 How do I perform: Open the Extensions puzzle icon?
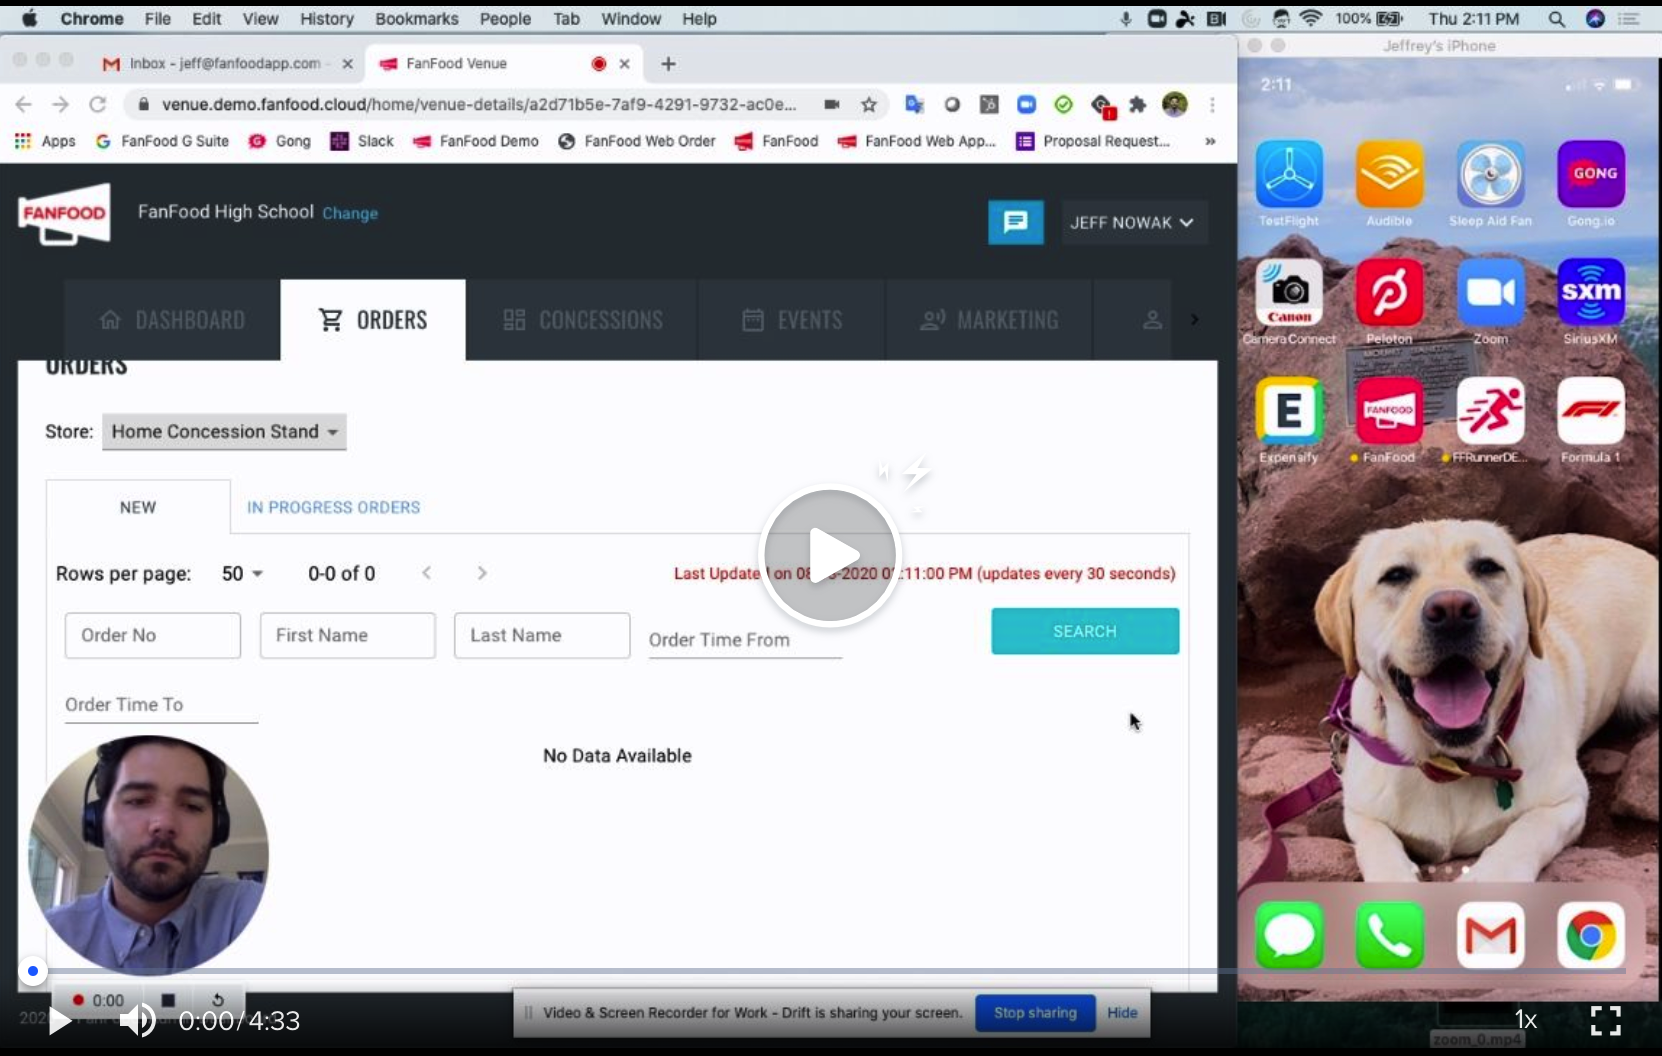pyautogui.click(x=1138, y=104)
